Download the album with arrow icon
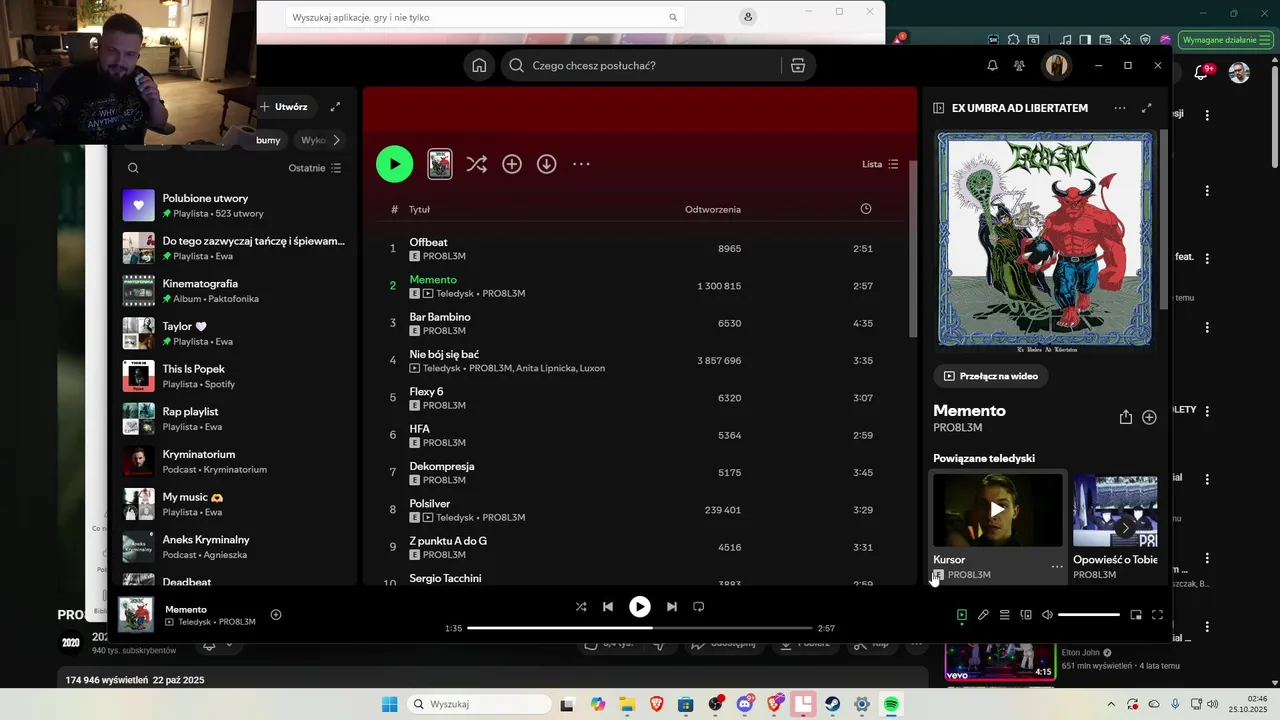The width and height of the screenshot is (1280, 720). (x=546, y=164)
